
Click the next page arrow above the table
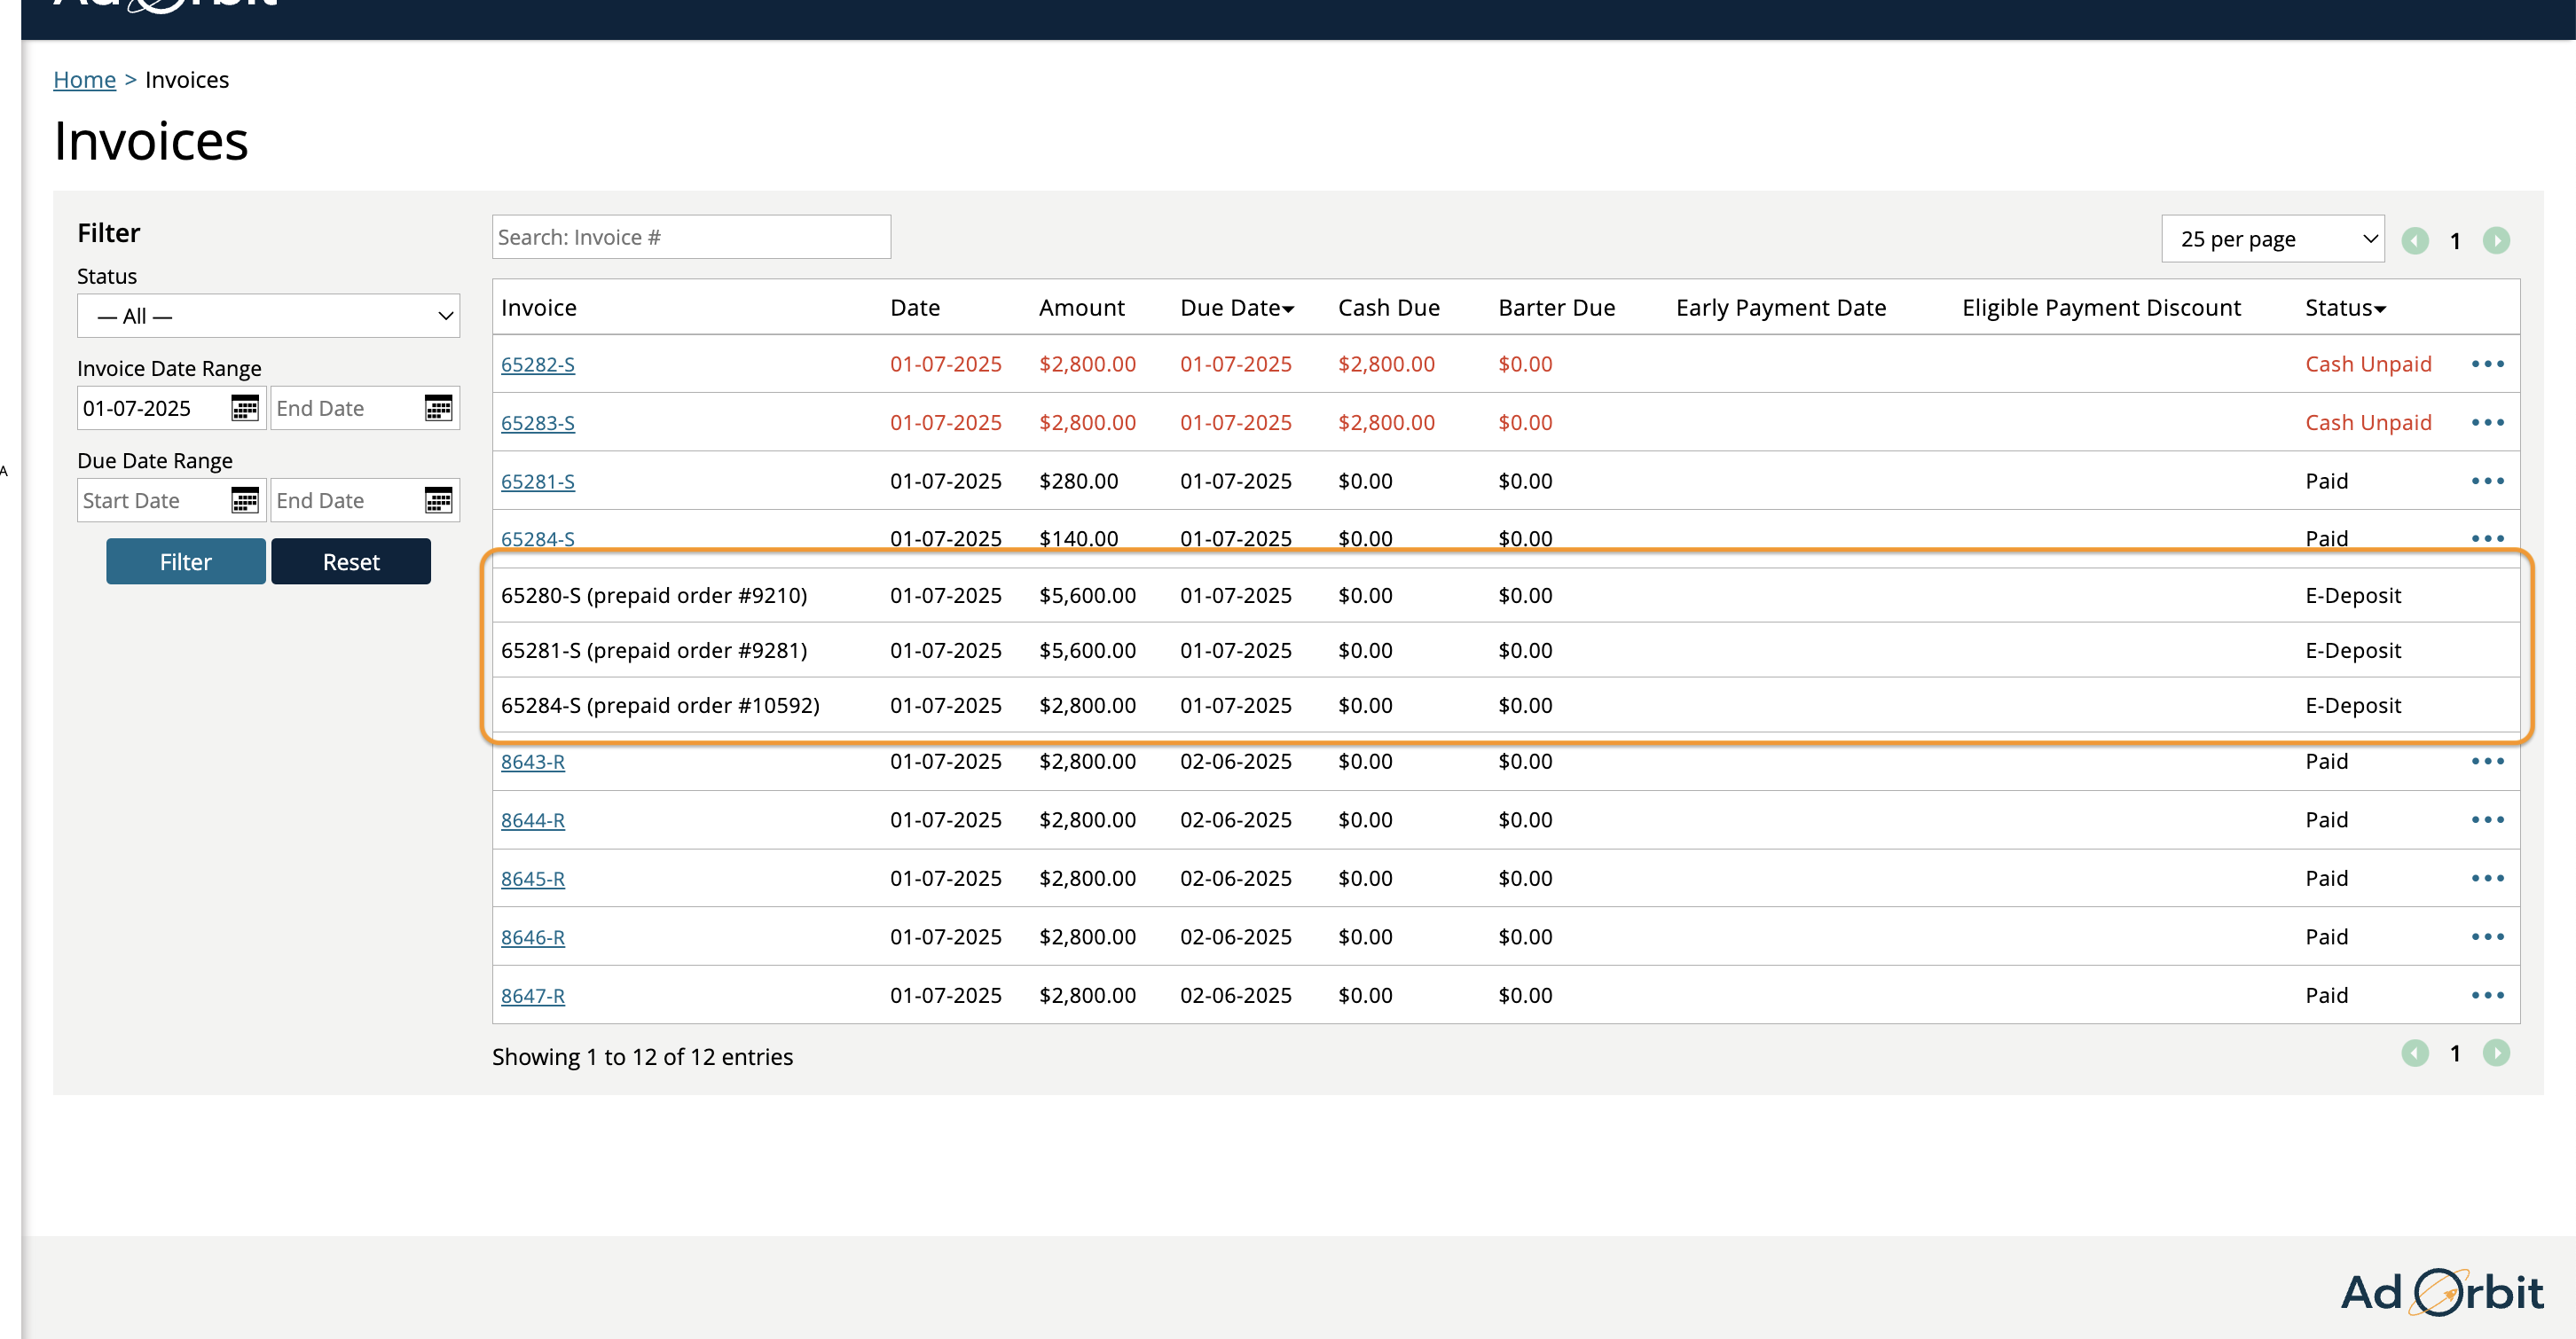pyautogui.click(x=2497, y=239)
